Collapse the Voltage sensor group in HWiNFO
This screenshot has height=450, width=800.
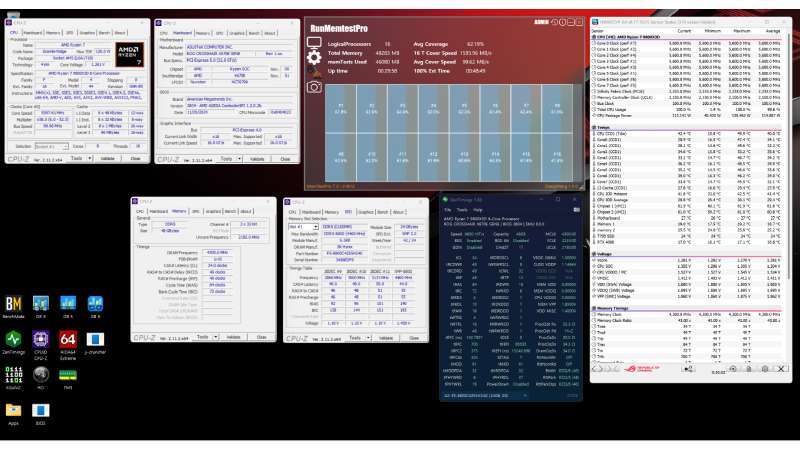pyautogui.click(x=594, y=254)
